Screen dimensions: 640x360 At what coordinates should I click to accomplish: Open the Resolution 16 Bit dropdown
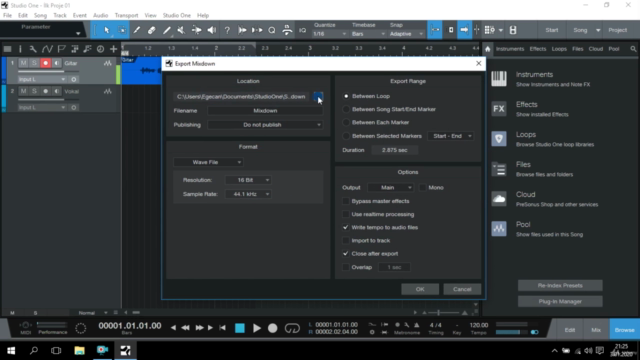click(x=248, y=180)
